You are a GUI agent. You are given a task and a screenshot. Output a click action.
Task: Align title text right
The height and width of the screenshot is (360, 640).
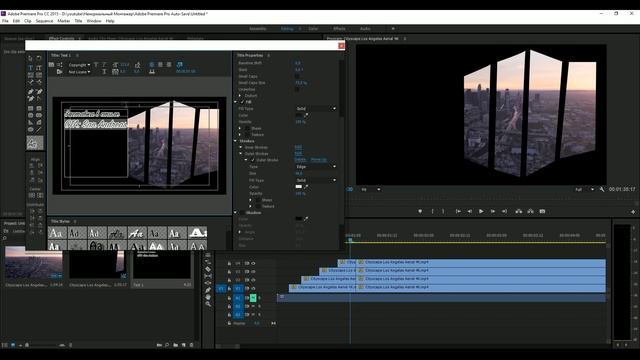(x=169, y=64)
